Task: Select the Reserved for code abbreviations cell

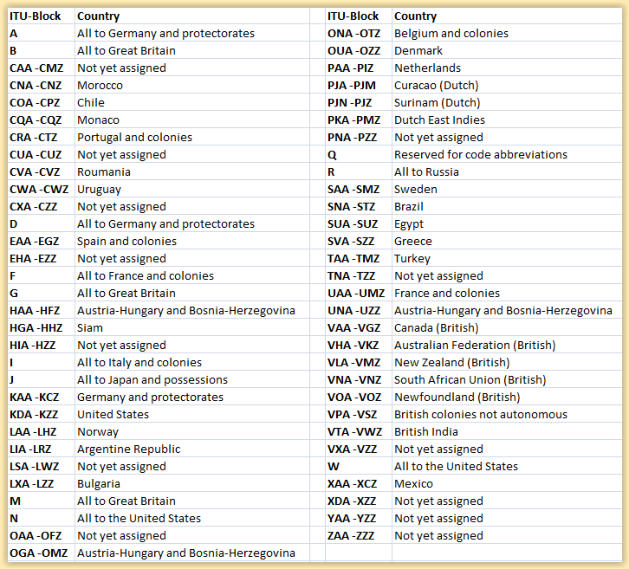Action: pyautogui.click(x=480, y=155)
